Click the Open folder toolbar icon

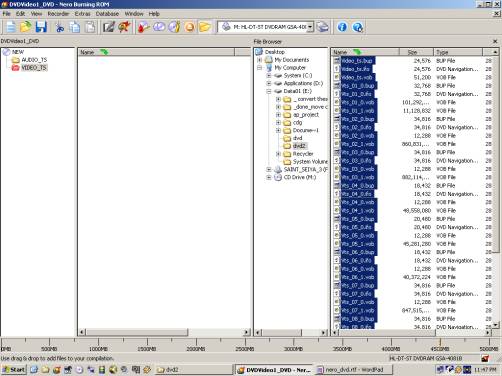coord(26,27)
